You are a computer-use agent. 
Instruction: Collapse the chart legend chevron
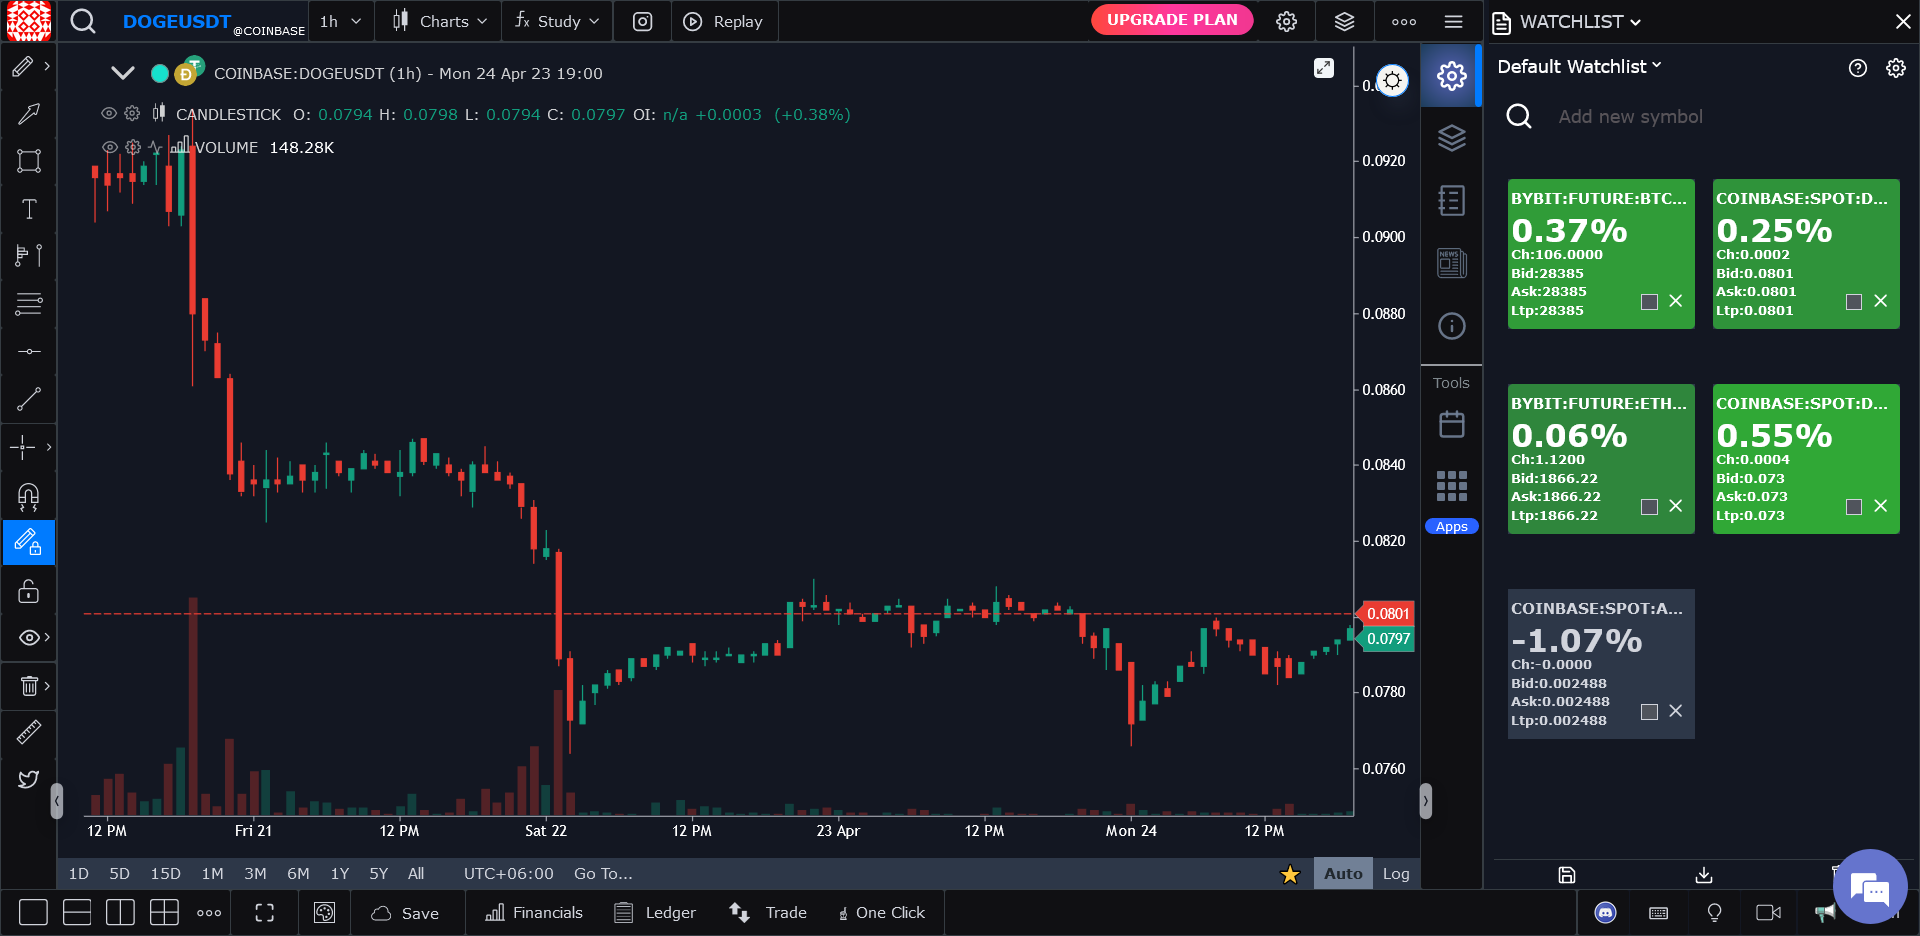click(x=123, y=73)
